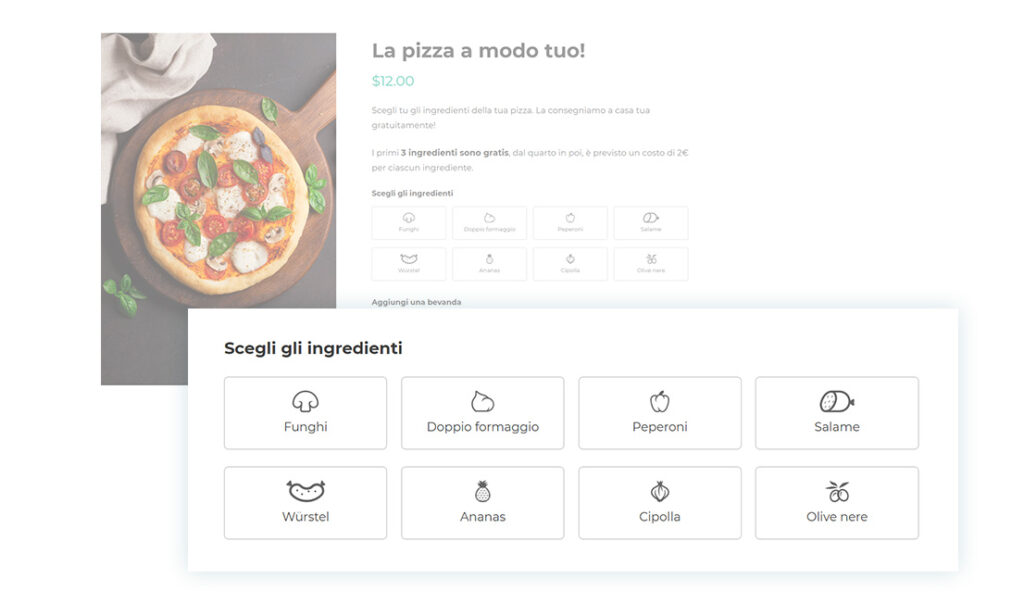Click the large Olive nere text label
This screenshot has width=1024, height=616.
point(837,517)
